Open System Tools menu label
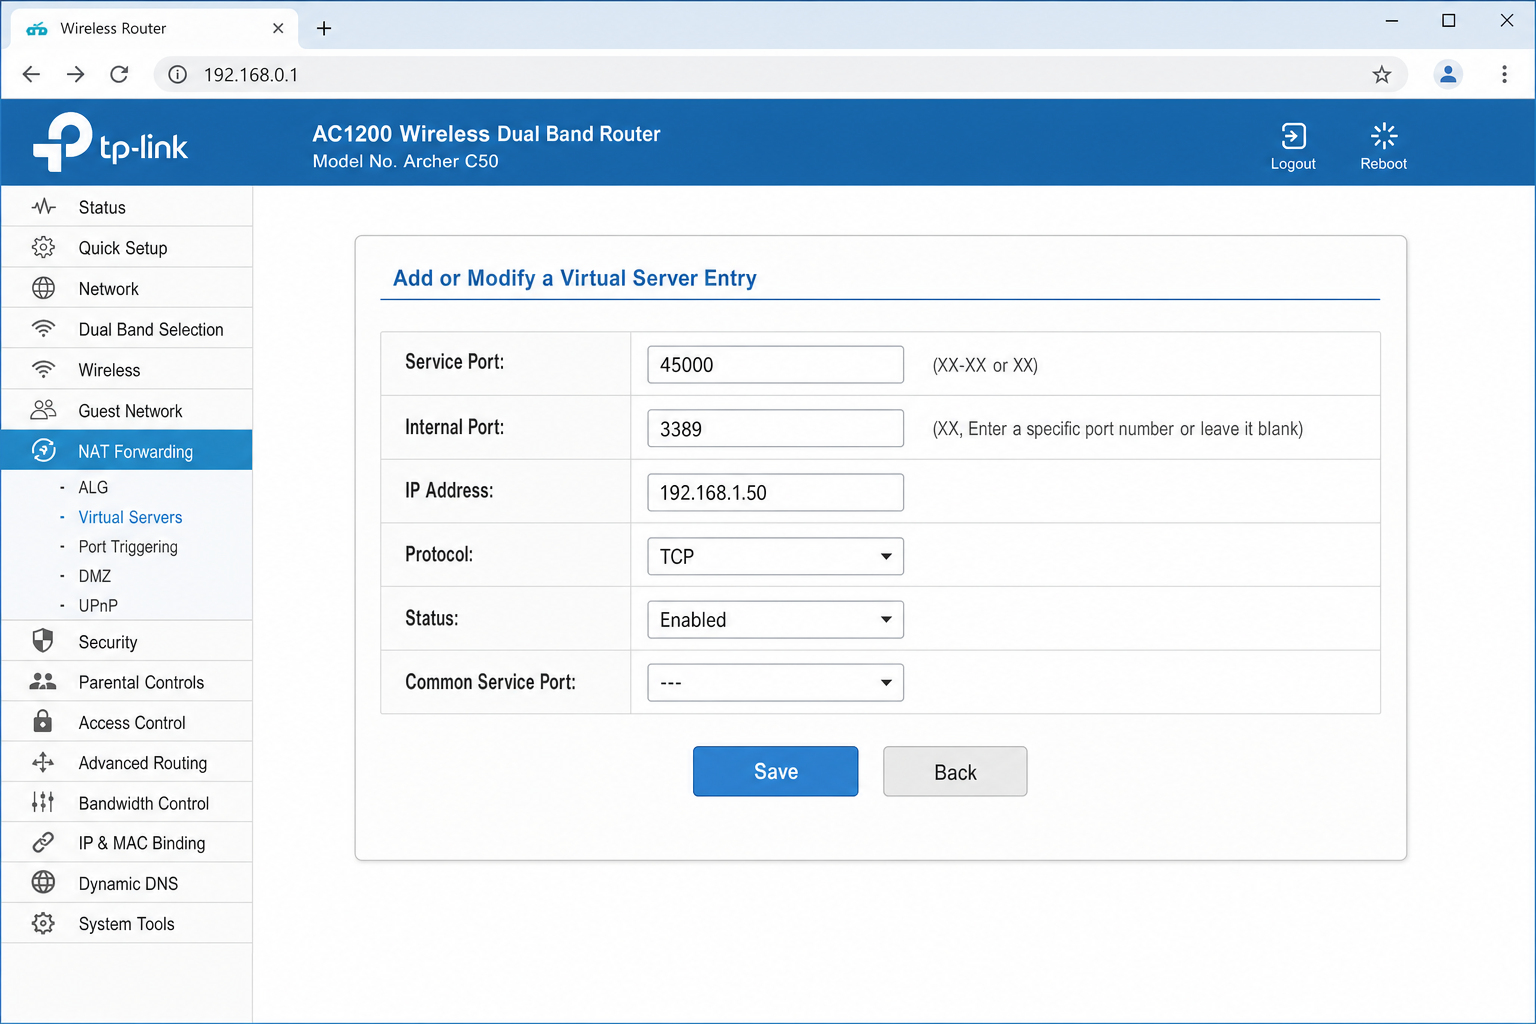Screen dimensions: 1536x1024 (126, 924)
